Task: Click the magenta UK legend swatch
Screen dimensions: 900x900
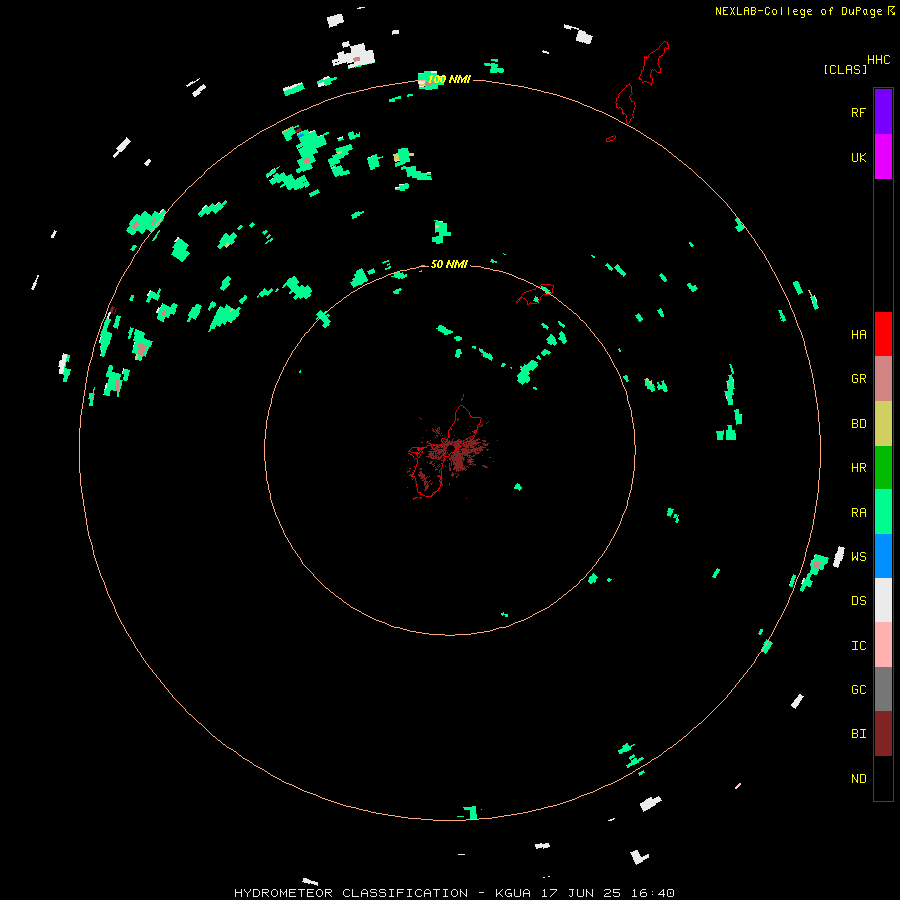Action: 883,157
